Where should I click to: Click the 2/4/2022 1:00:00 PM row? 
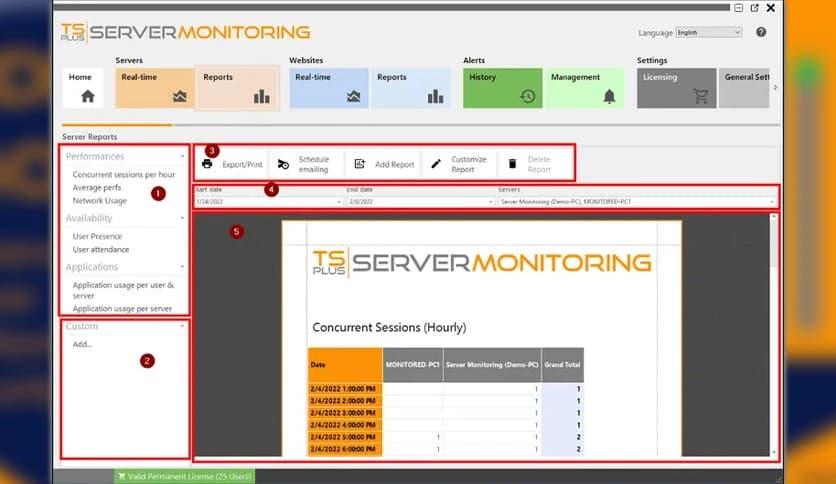pyautogui.click(x=446, y=389)
